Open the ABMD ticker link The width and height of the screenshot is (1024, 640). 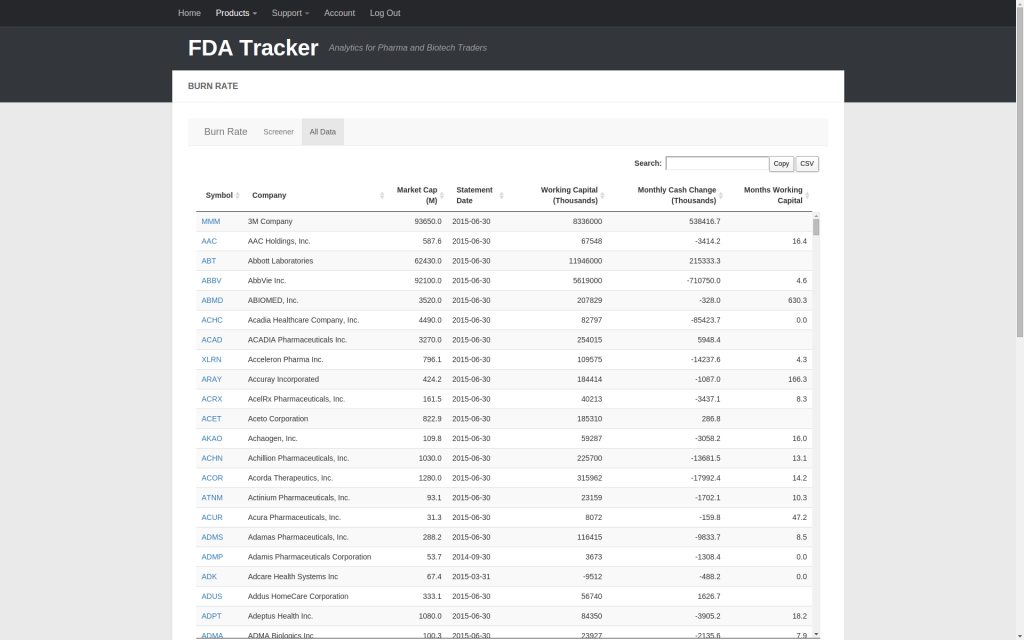pos(212,300)
